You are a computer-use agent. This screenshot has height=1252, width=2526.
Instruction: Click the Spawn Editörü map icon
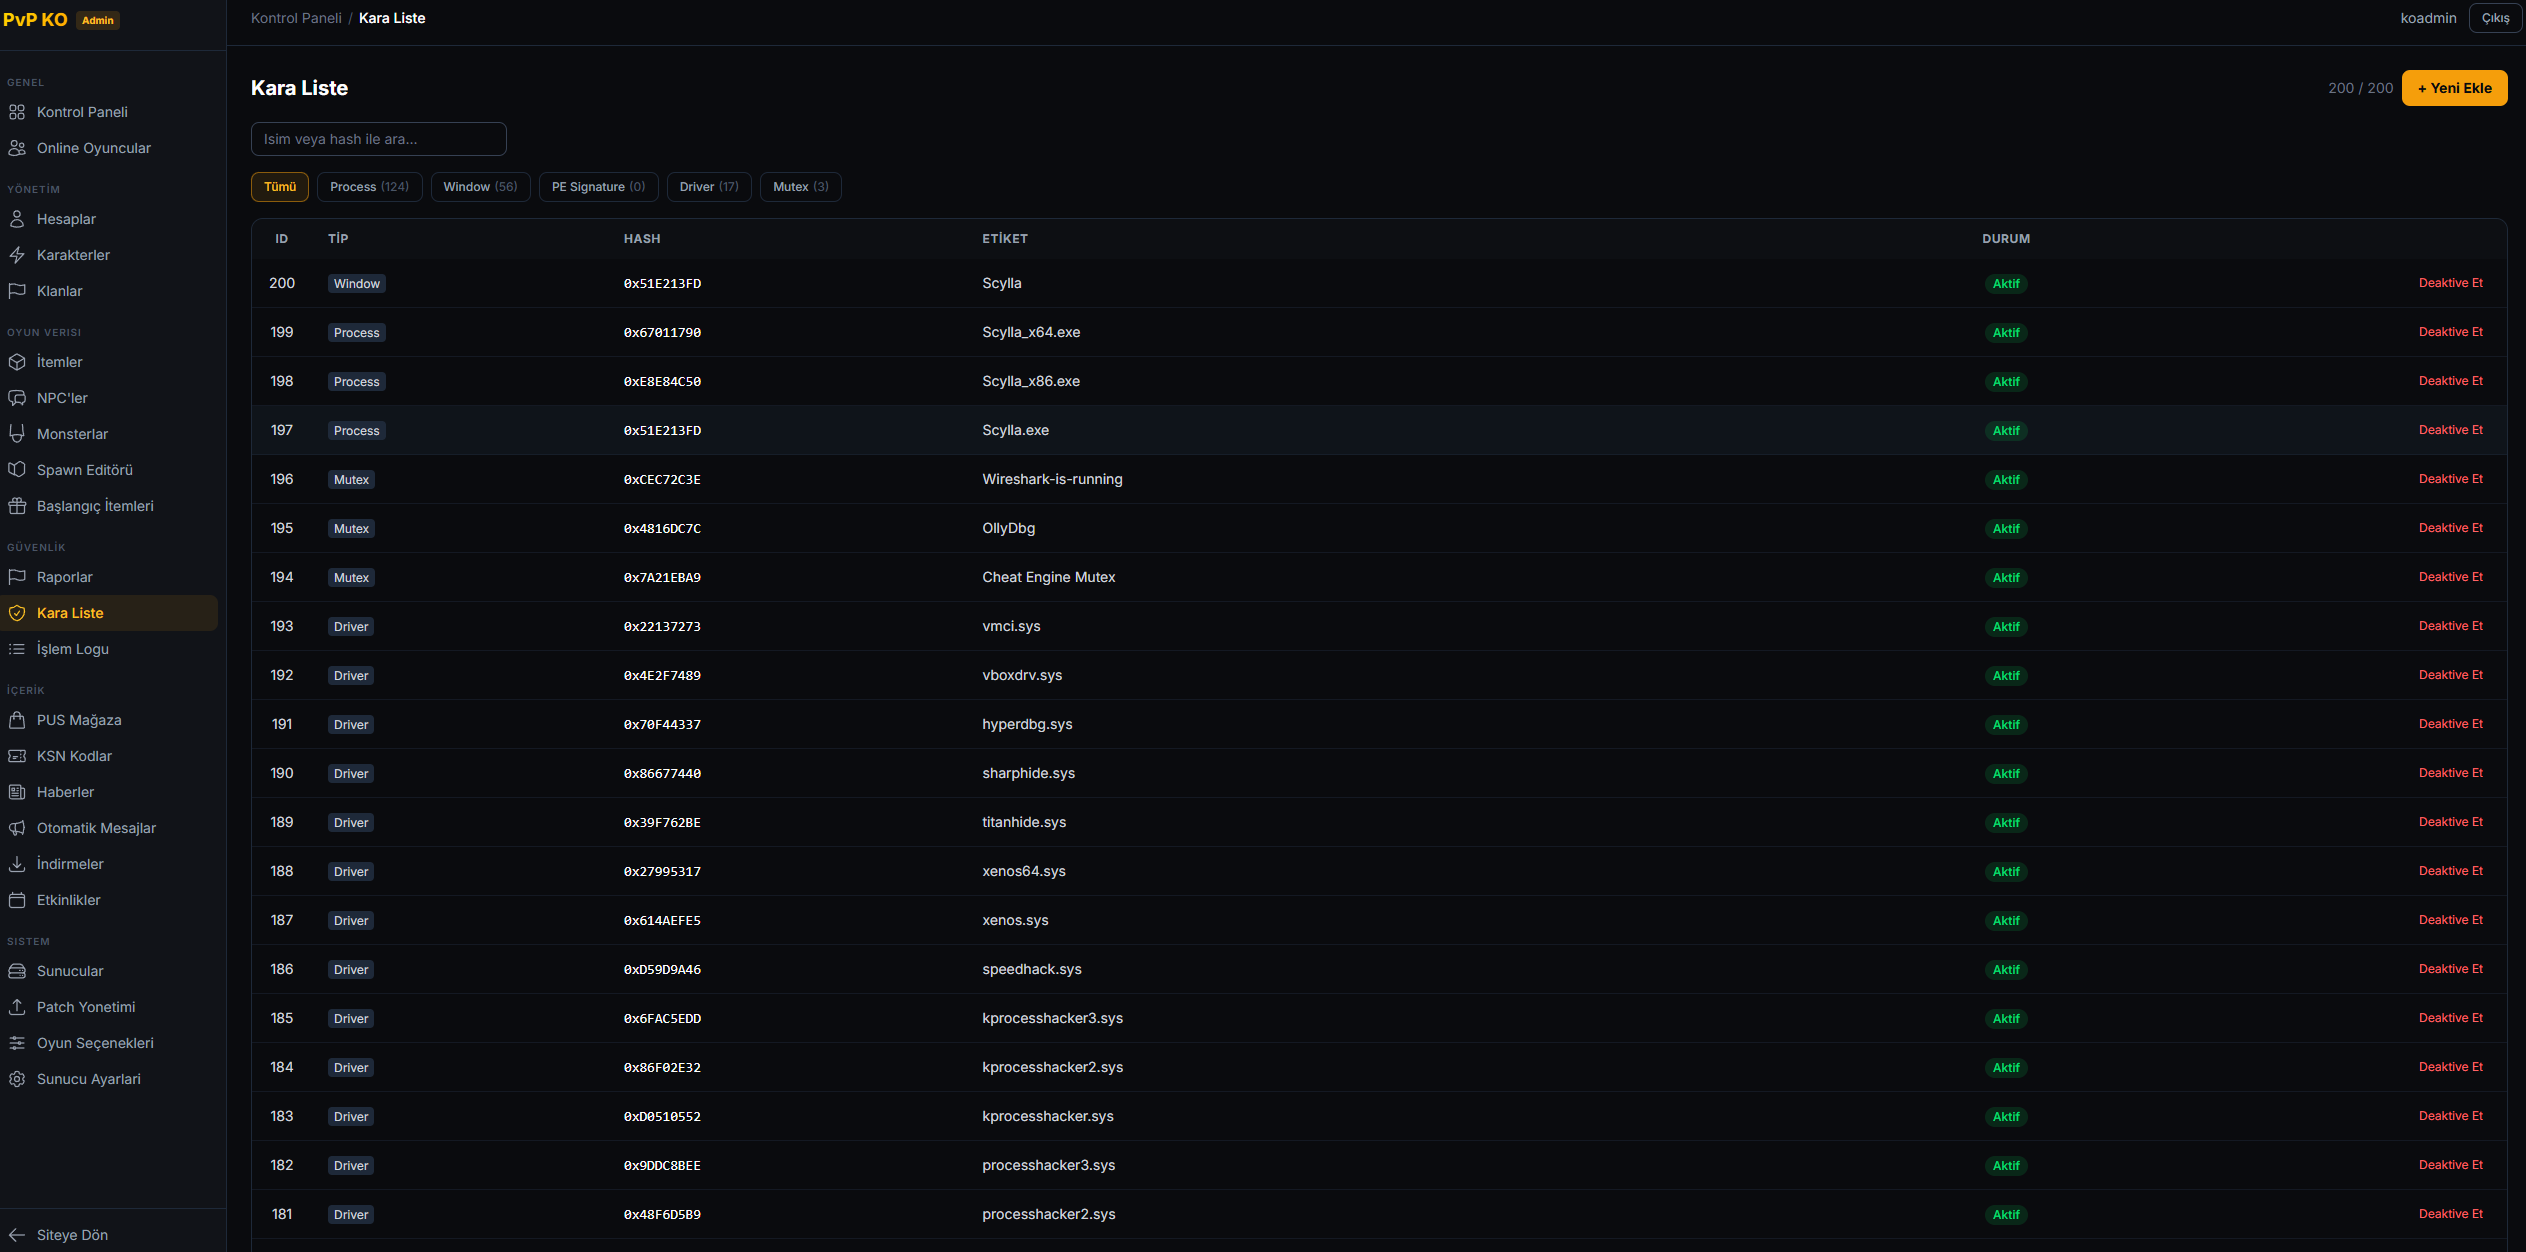point(17,470)
